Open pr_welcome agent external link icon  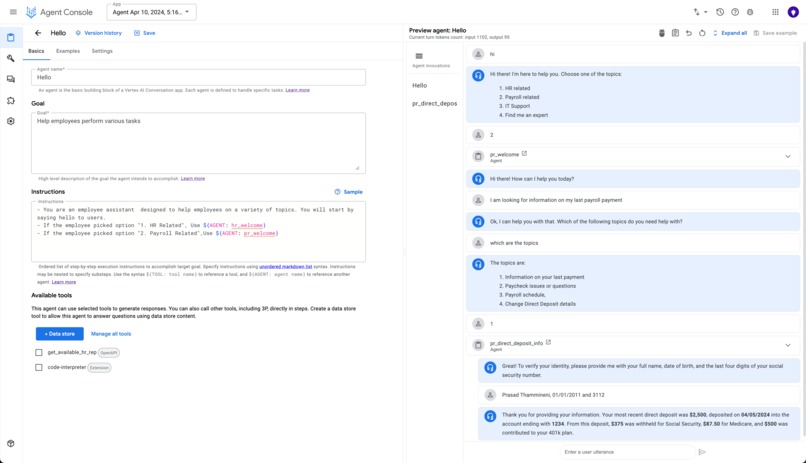[524, 154]
